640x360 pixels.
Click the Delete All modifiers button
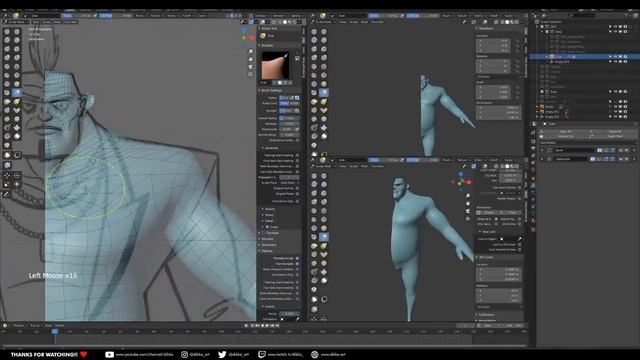(614, 131)
